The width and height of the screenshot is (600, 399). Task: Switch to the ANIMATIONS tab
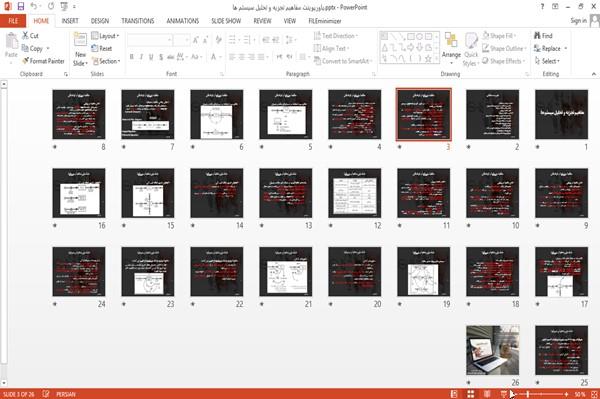(x=183, y=21)
